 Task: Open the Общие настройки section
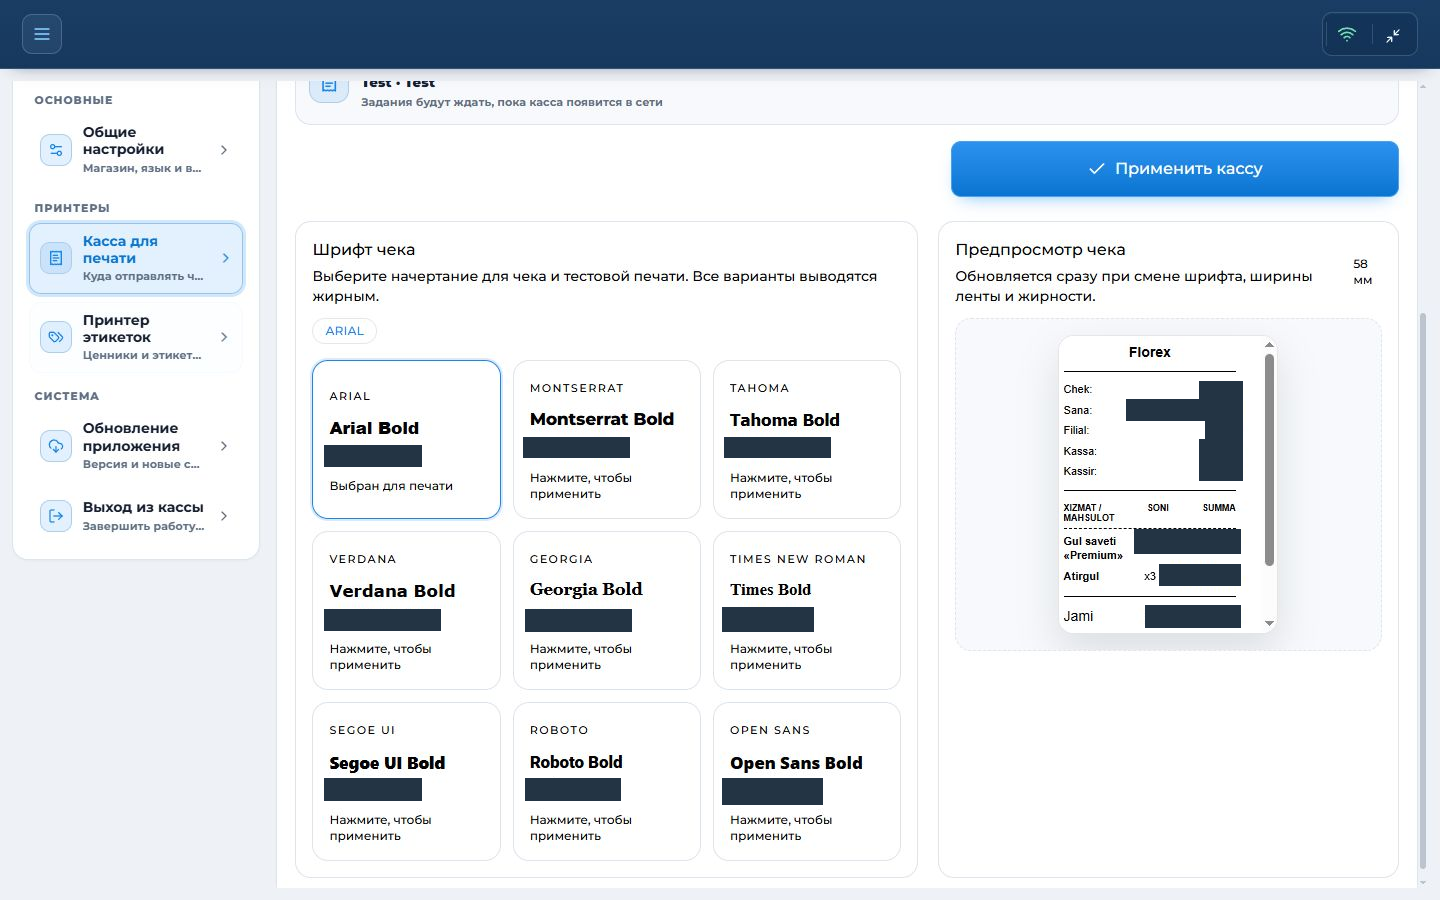click(x=136, y=150)
